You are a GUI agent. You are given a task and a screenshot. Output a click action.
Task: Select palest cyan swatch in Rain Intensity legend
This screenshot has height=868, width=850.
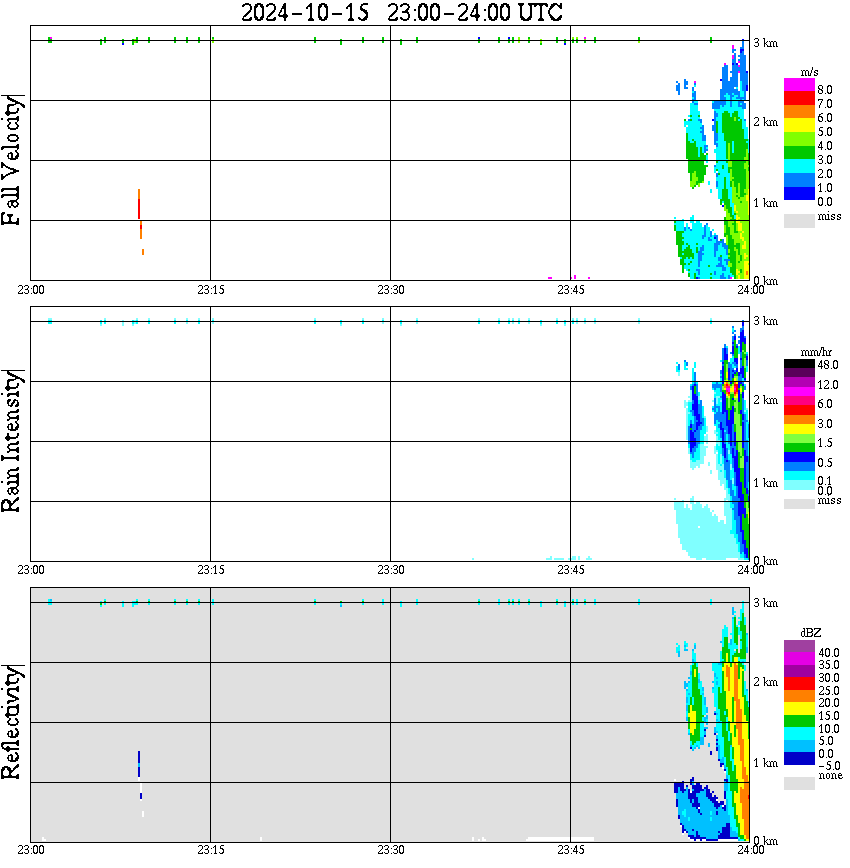click(799, 484)
